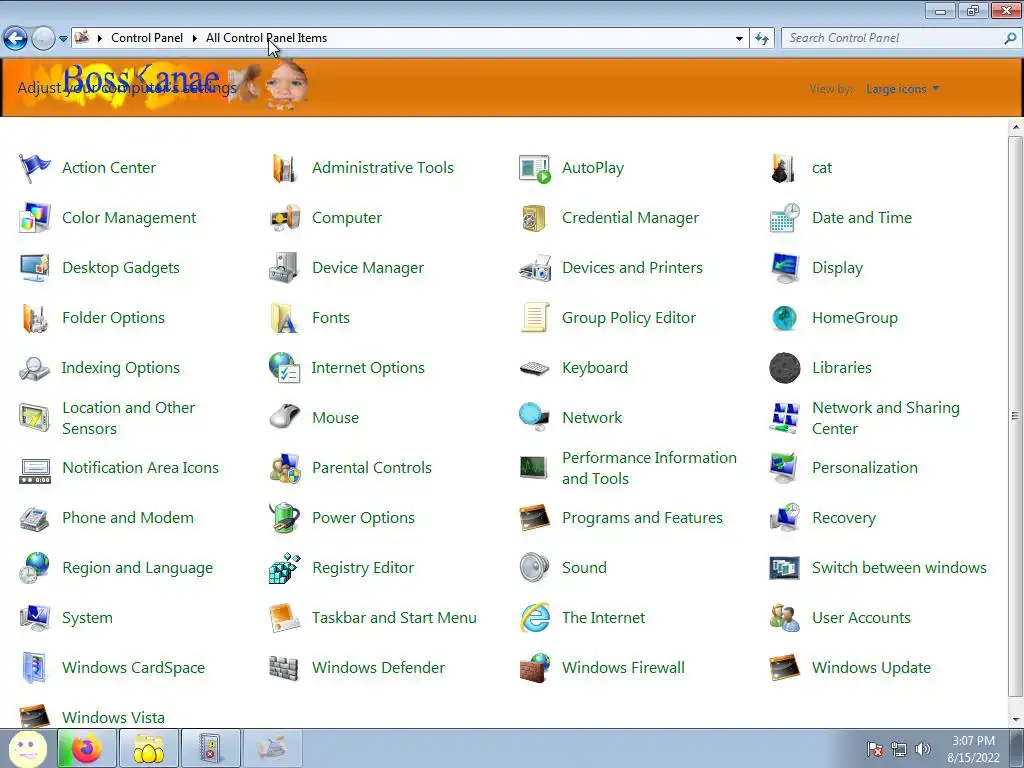Image resolution: width=1024 pixels, height=768 pixels.
Task: Open the Action Center flag icon
Action: (x=35, y=168)
